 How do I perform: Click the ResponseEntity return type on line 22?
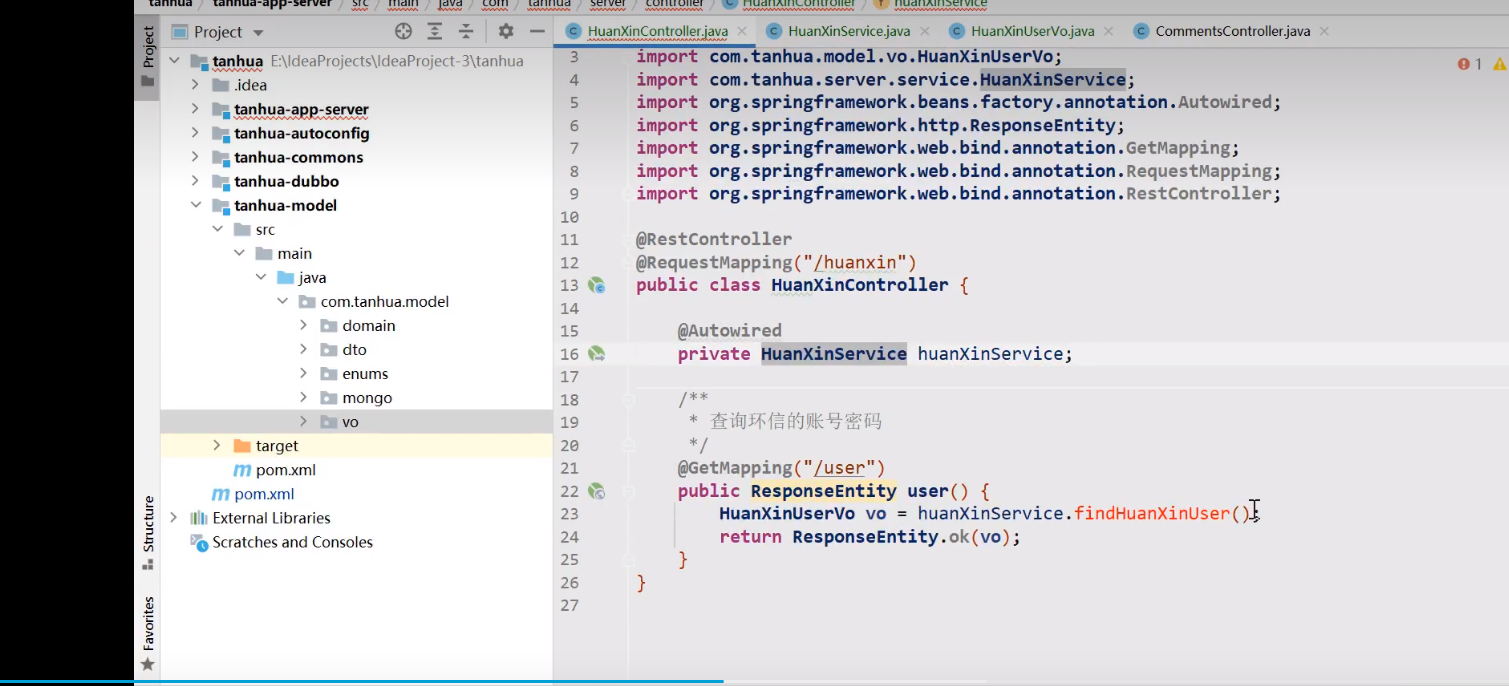pyautogui.click(x=823, y=491)
